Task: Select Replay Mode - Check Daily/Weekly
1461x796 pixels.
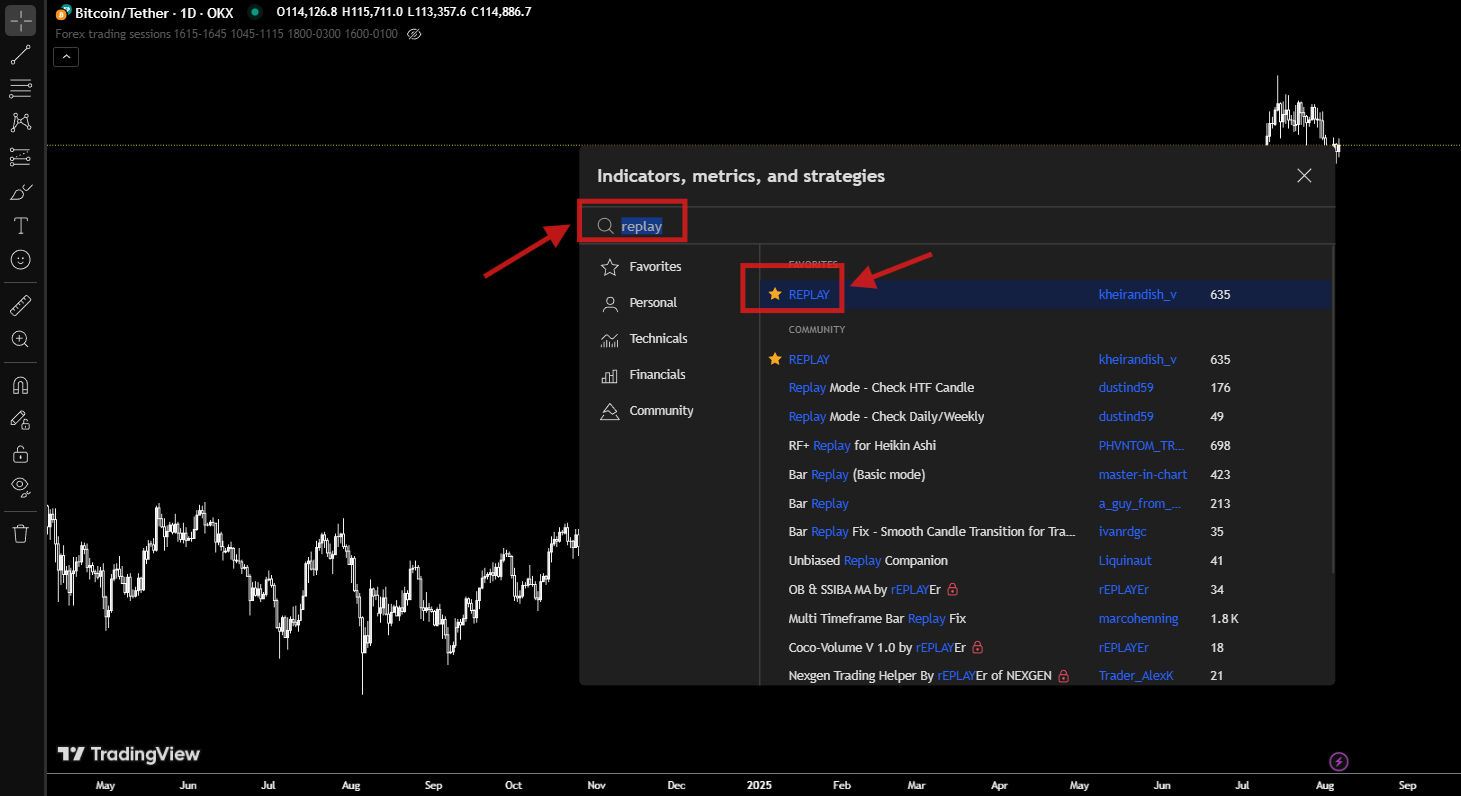Action: click(886, 417)
